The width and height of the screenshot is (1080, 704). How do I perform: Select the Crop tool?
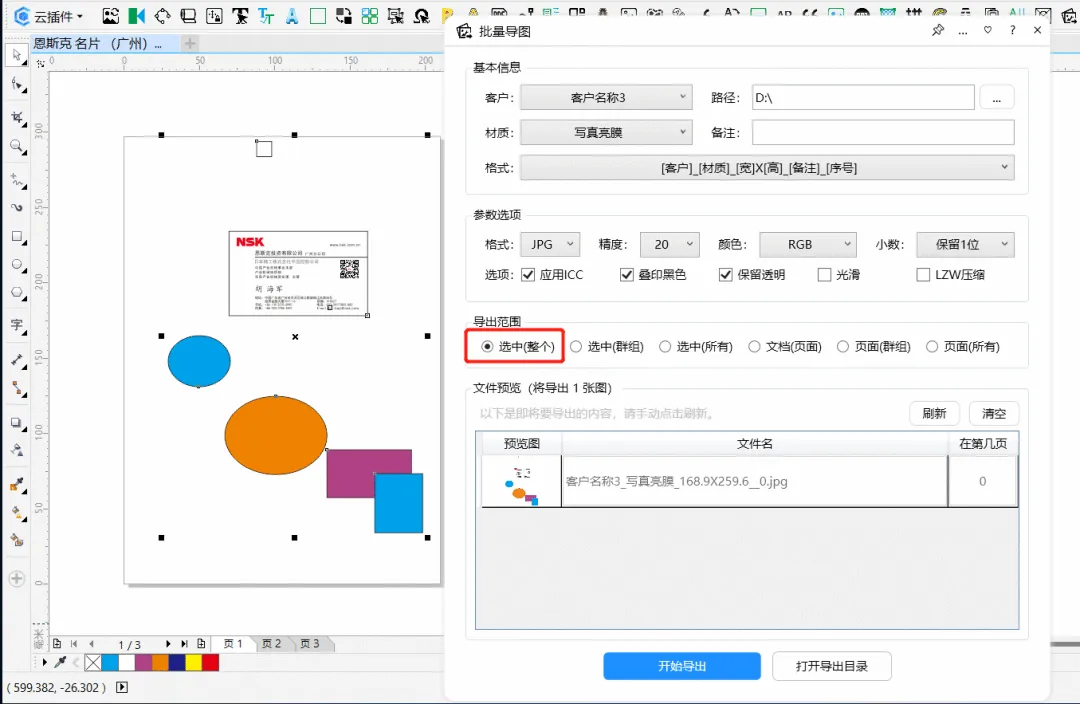17,118
